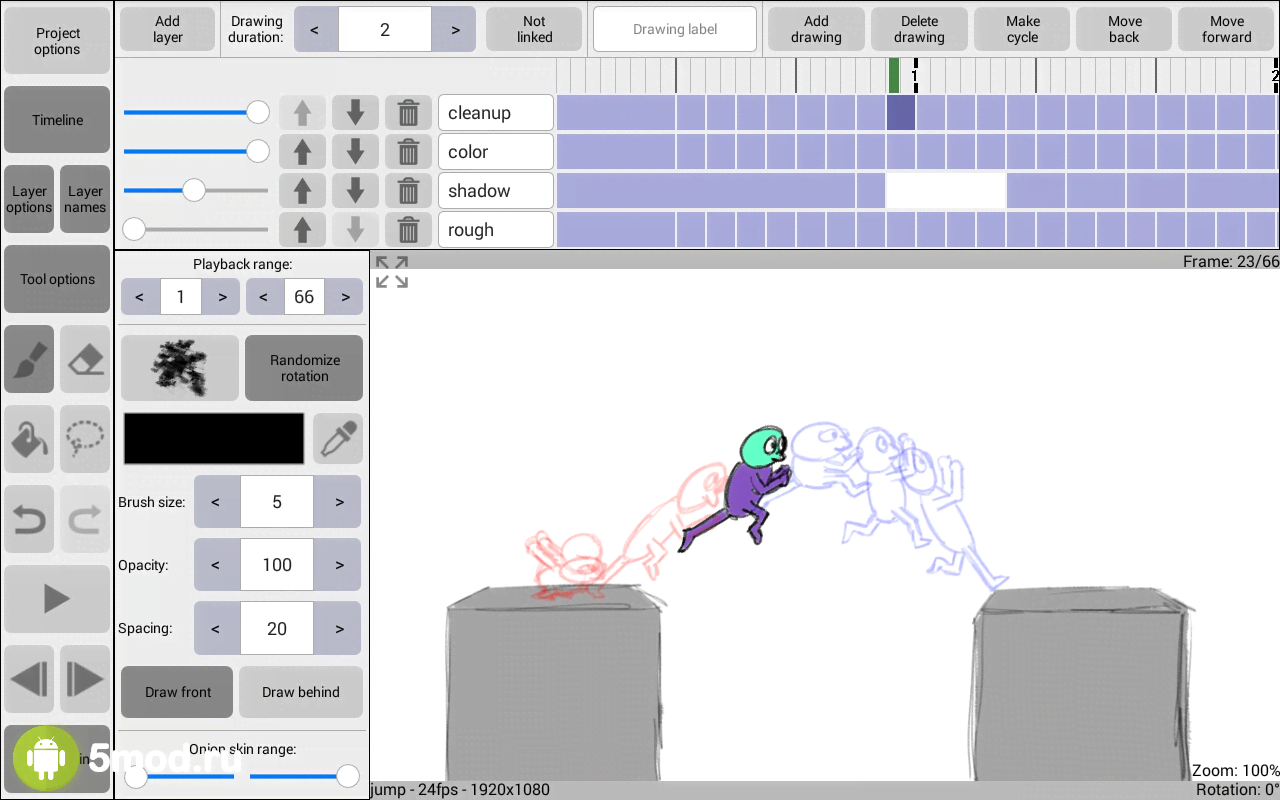Pick a color with the eyedropper
This screenshot has width=1280, height=800.
coord(338,439)
